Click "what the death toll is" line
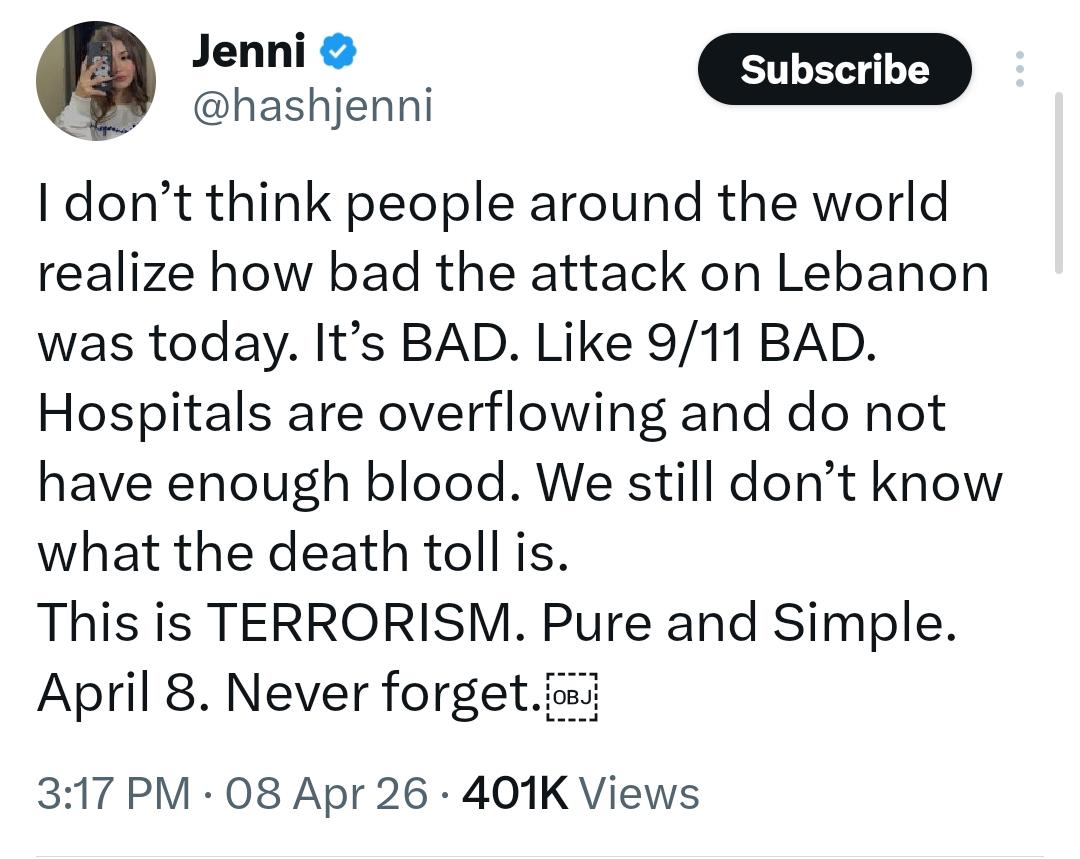The height and width of the screenshot is (859, 1080). click(302, 554)
